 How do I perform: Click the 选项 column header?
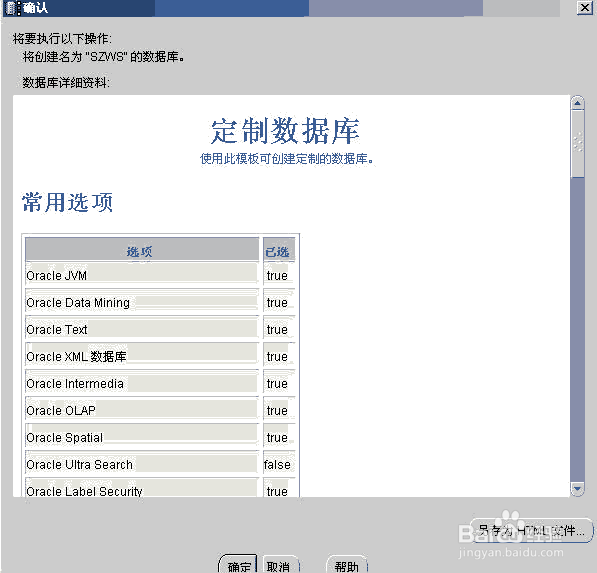click(142, 250)
